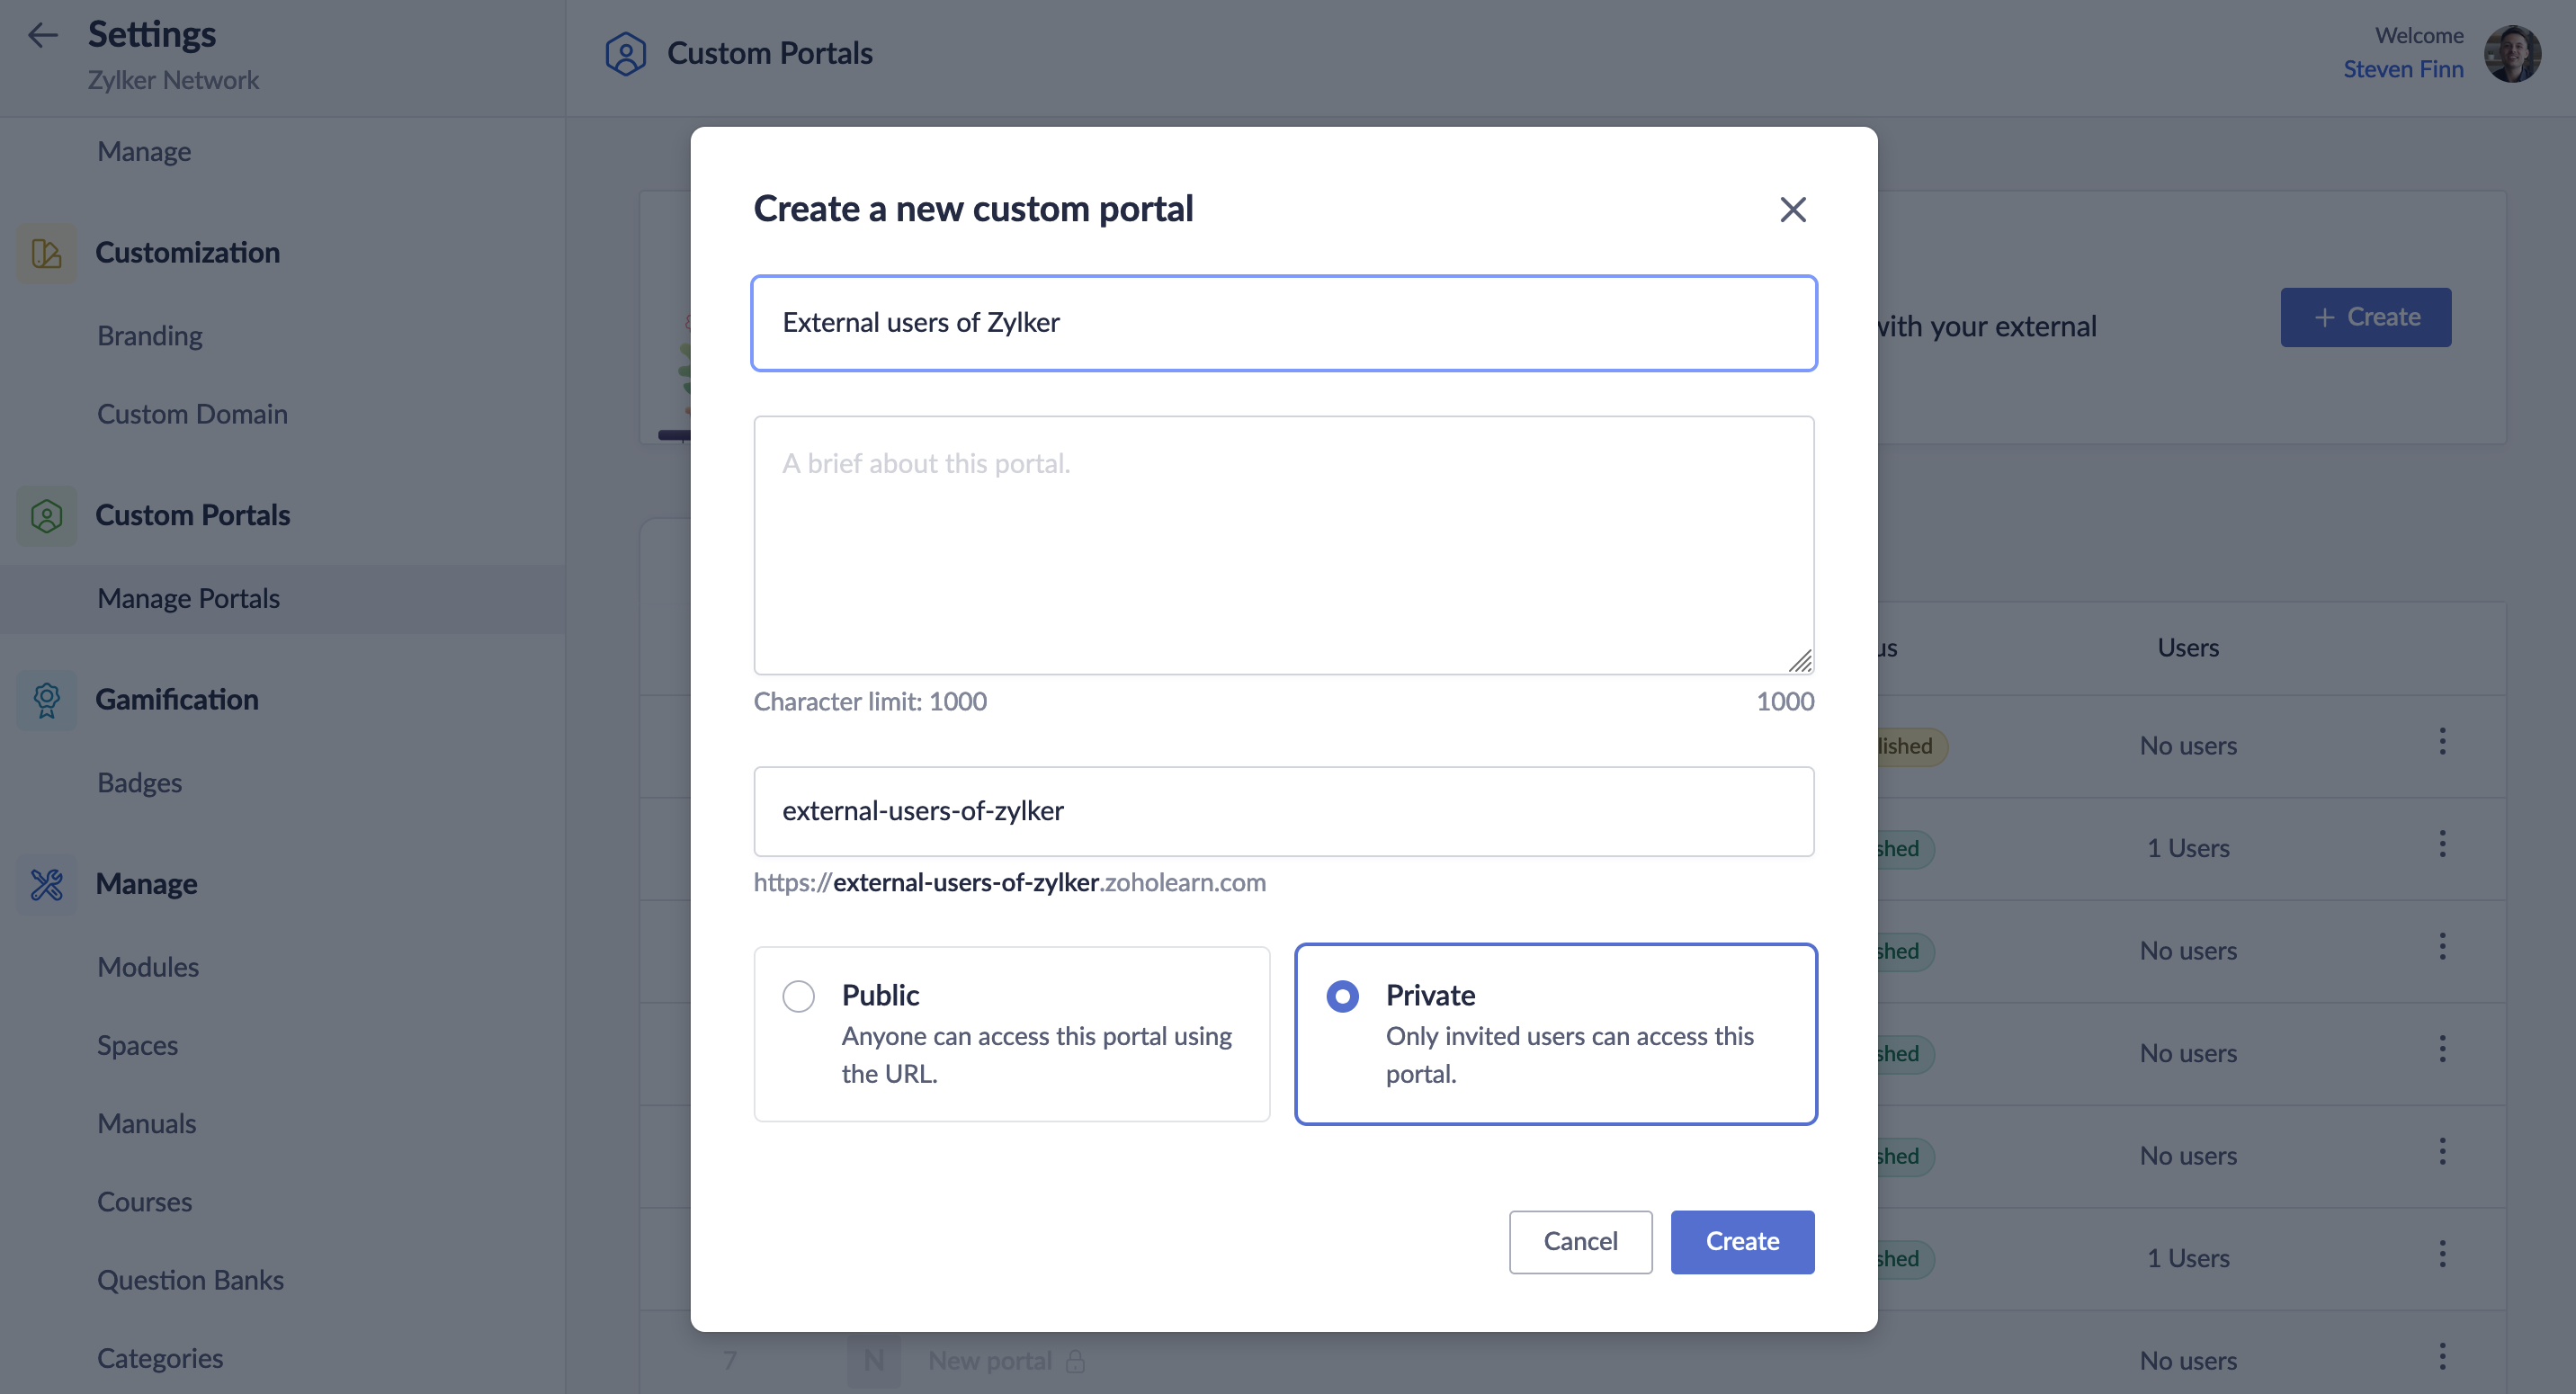Image resolution: width=2576 pixels, height=1394 pixels.
Task: Click the Customization section icon
Action: tap(46, 253)
